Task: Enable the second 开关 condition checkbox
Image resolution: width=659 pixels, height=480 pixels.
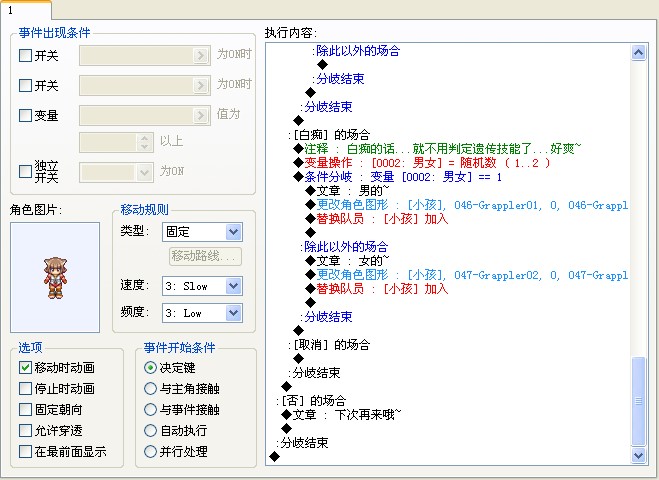Action: tap(25, 86)
